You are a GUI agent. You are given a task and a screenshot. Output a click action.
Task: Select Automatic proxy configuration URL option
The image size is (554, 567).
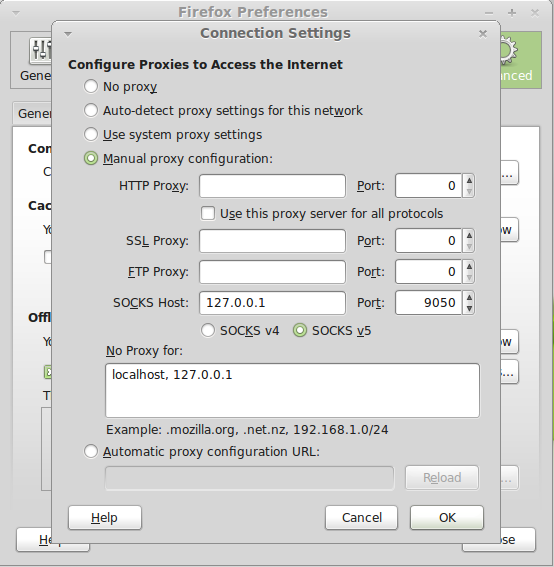pyautogui.click(x=90, y=451)
